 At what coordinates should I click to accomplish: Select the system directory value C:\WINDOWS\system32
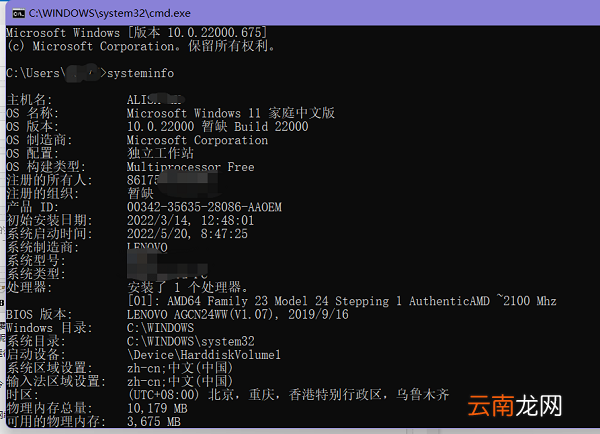coord(191,341)
